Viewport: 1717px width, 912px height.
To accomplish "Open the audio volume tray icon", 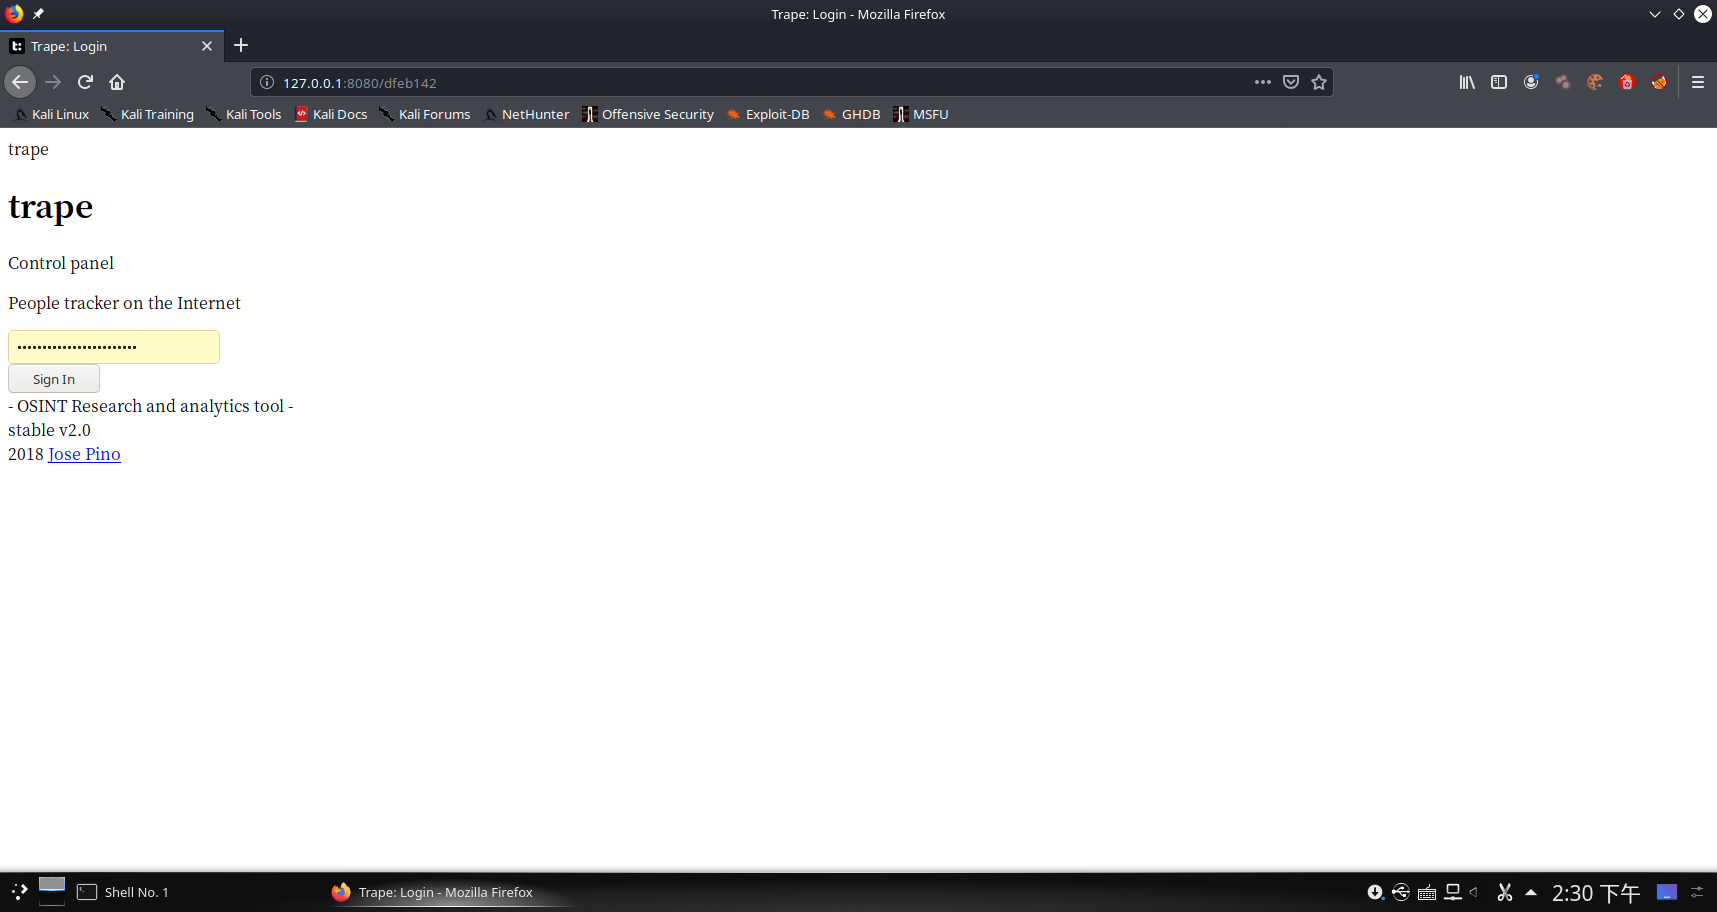I will (1474, 892).
